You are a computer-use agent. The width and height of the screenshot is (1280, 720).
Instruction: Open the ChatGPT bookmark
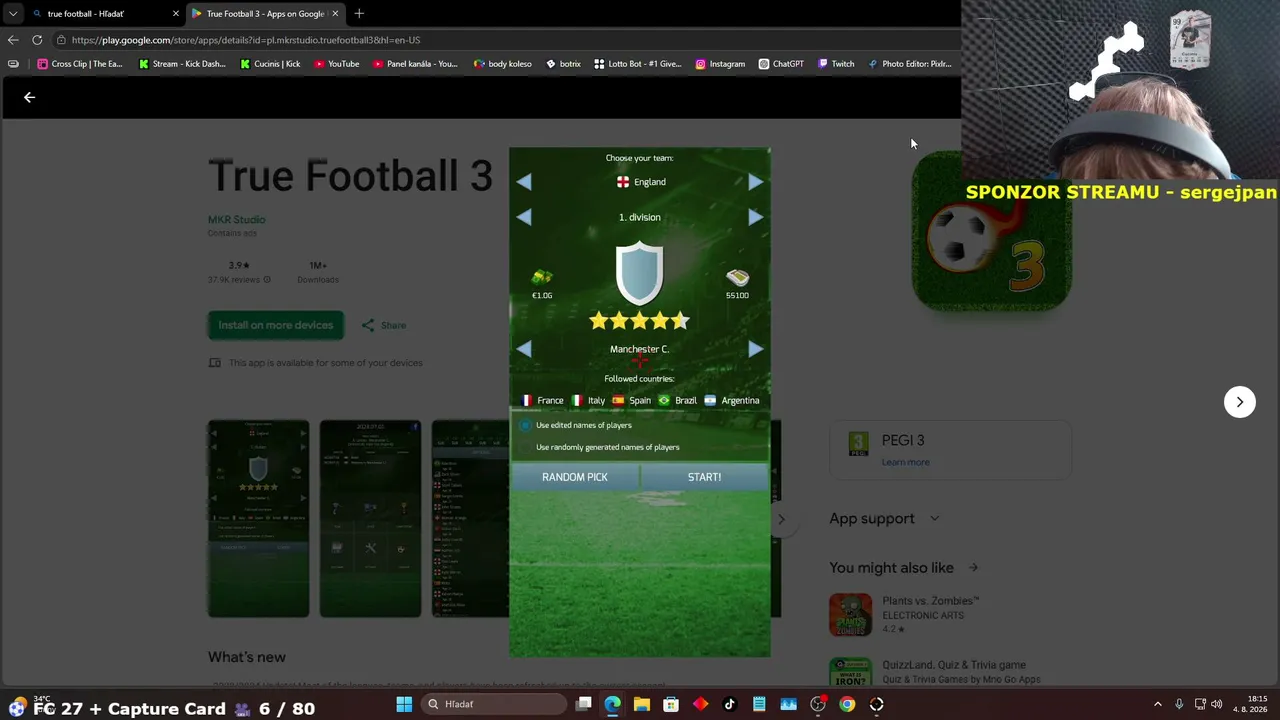tap(781, 64)
